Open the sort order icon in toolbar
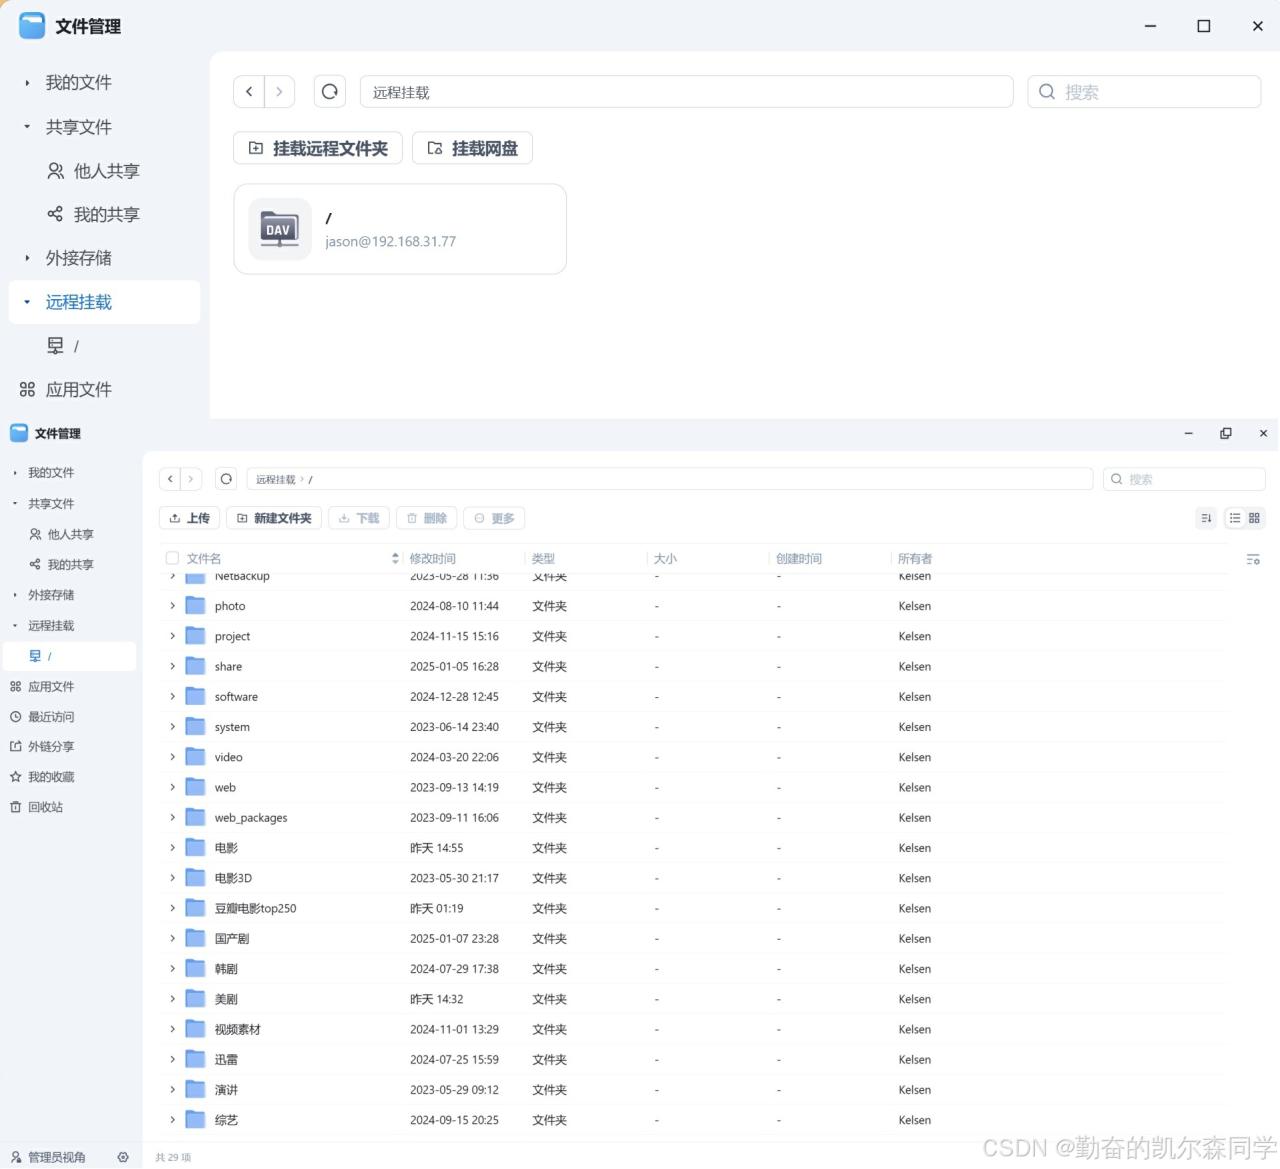The height and width of the screenshot is (1169, 1280). coord(1206,518)
